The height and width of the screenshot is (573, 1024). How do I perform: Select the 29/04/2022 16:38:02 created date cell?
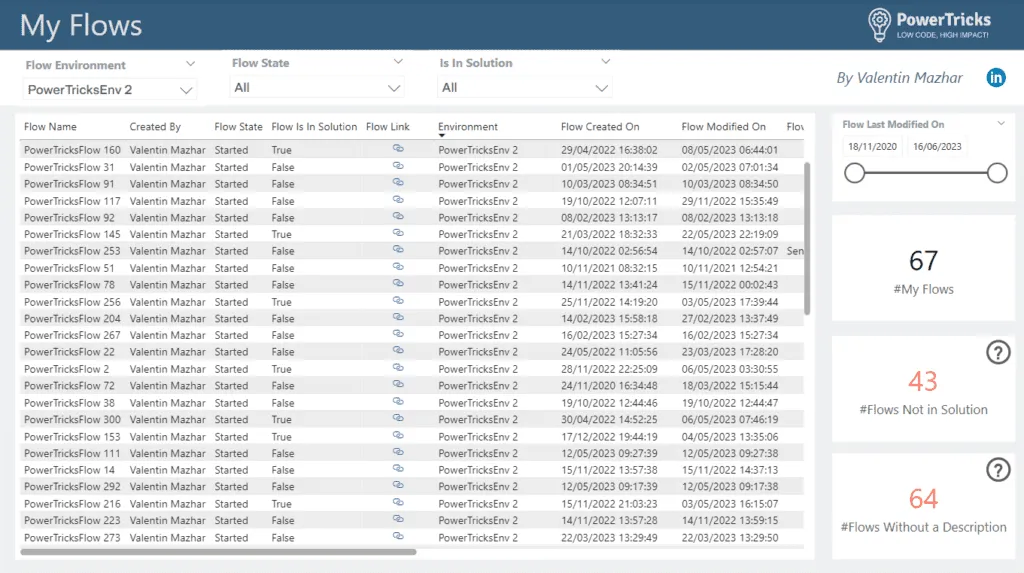coord(609,150)
